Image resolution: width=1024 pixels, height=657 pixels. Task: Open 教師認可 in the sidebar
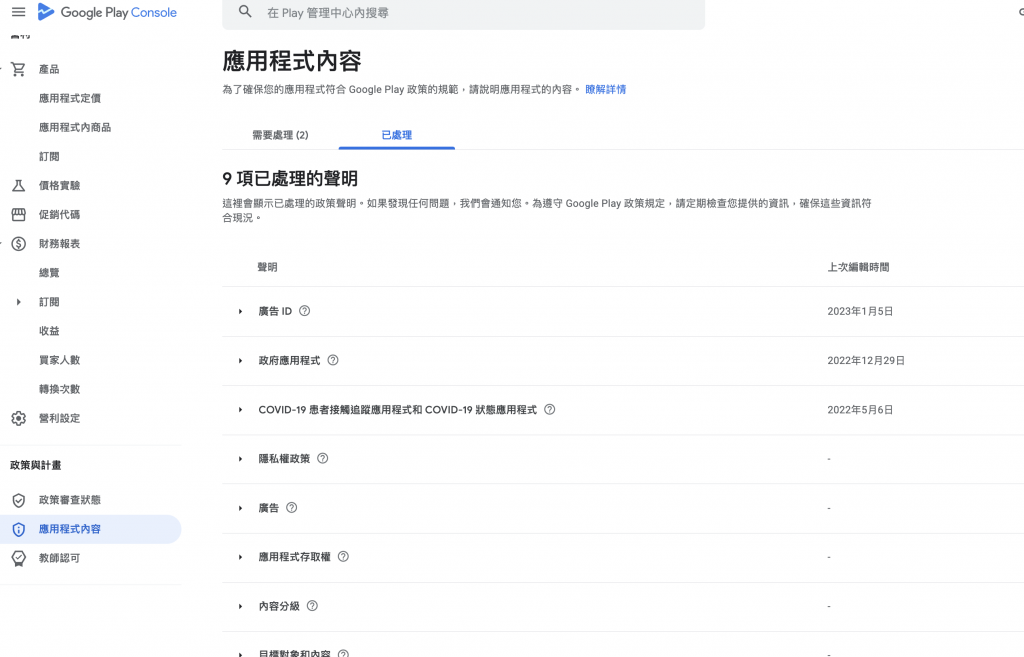coord(59,558)
